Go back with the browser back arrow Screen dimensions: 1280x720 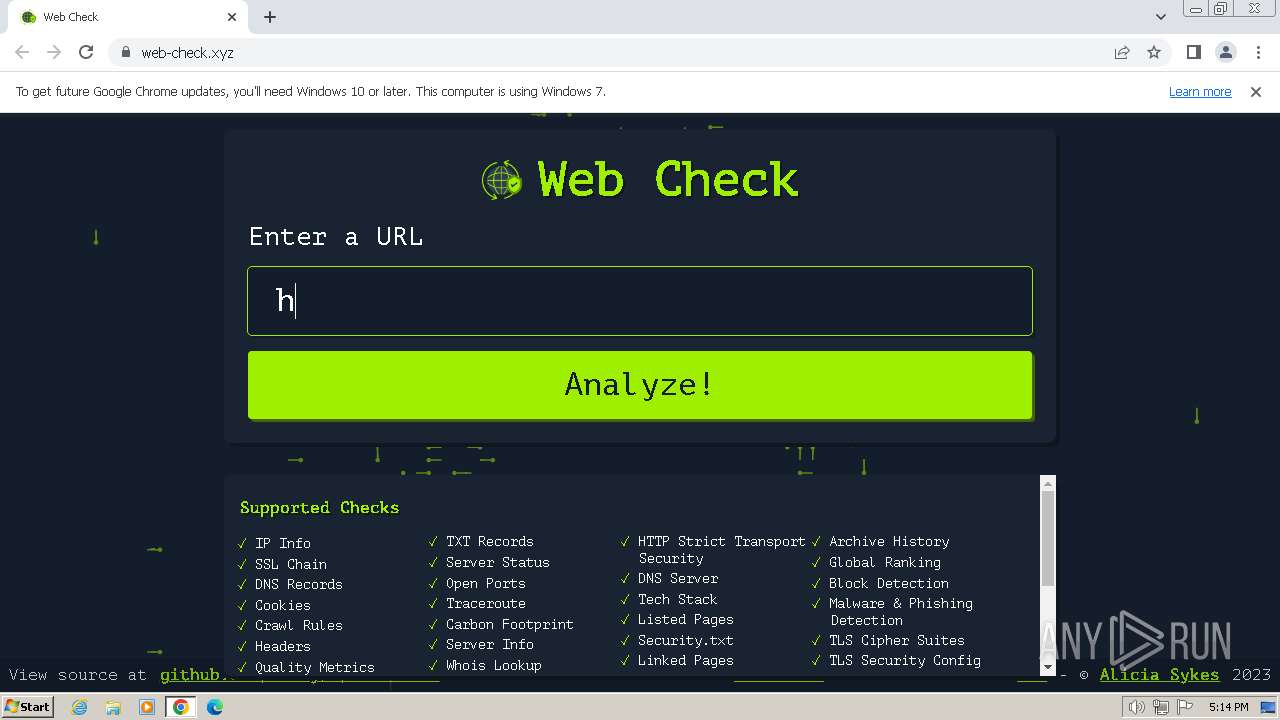22,52
